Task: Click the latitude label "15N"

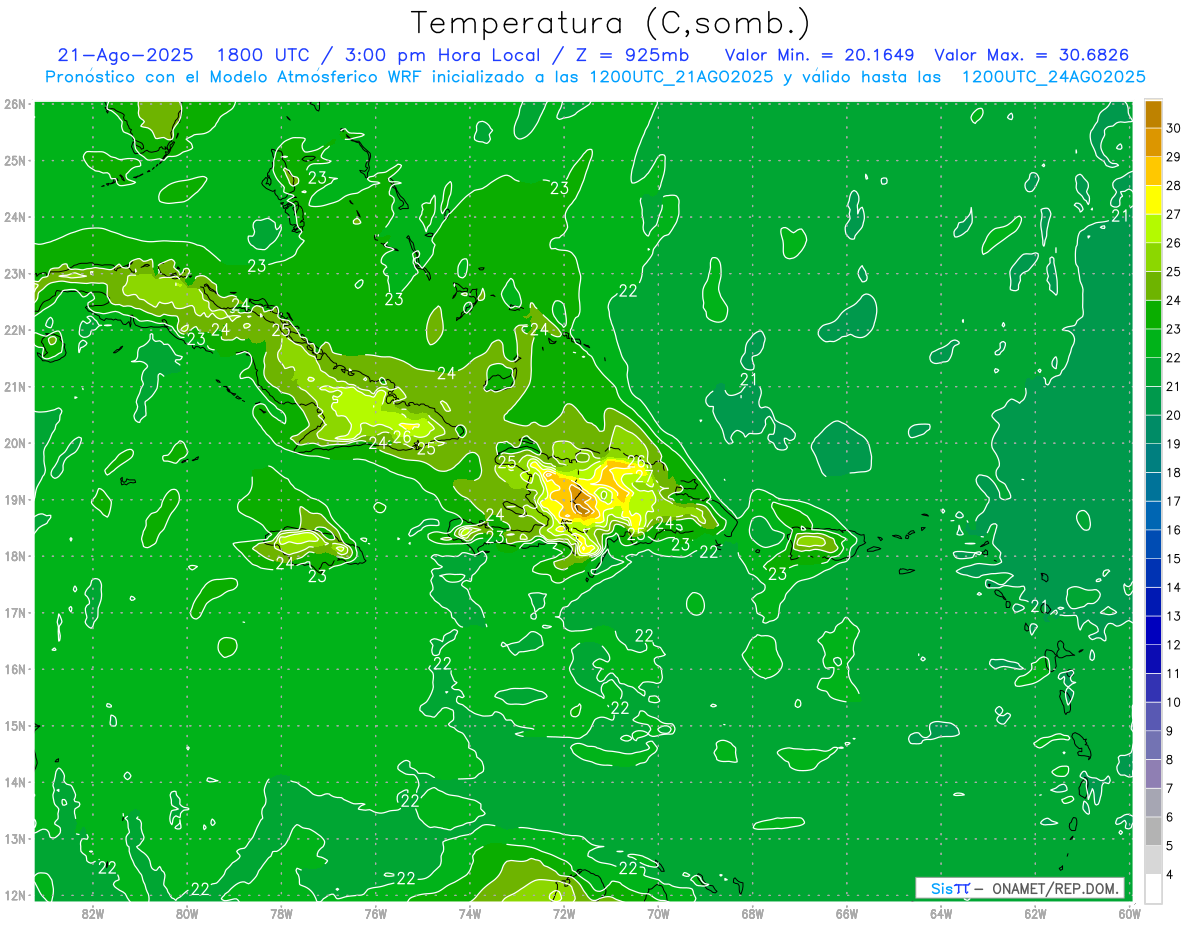Action: coord(15,725)
